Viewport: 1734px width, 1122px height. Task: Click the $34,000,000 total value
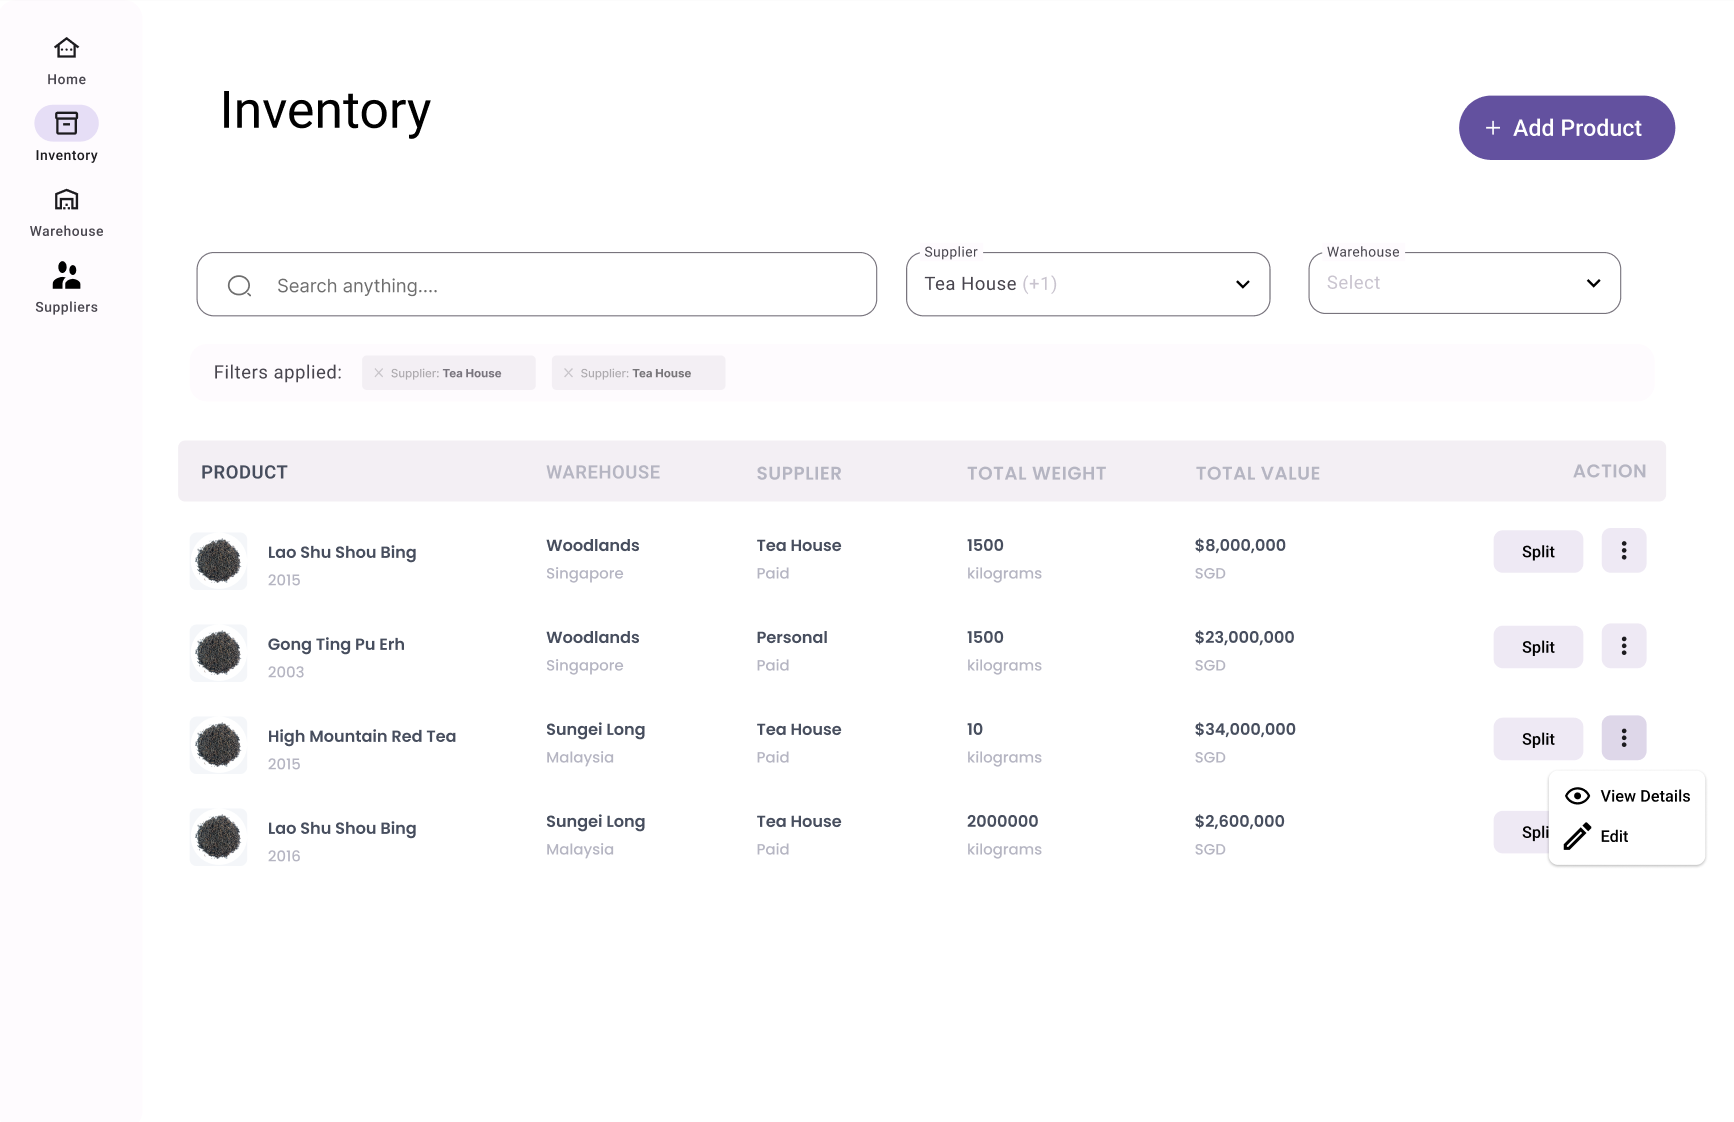pyautogui.click(x=1245, y=729)
